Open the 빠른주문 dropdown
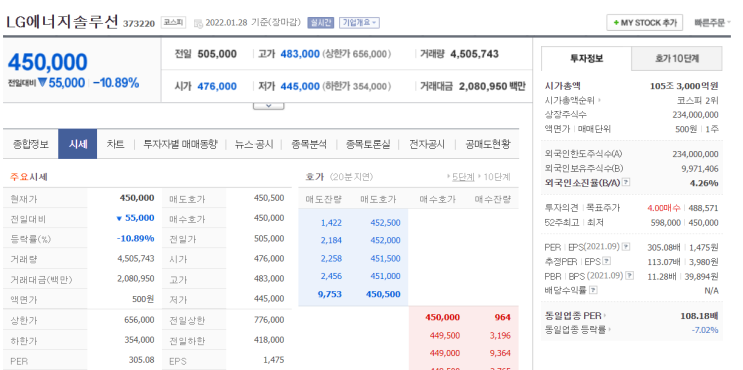Screen dimensions: 743x370 (x=713, y=22)
